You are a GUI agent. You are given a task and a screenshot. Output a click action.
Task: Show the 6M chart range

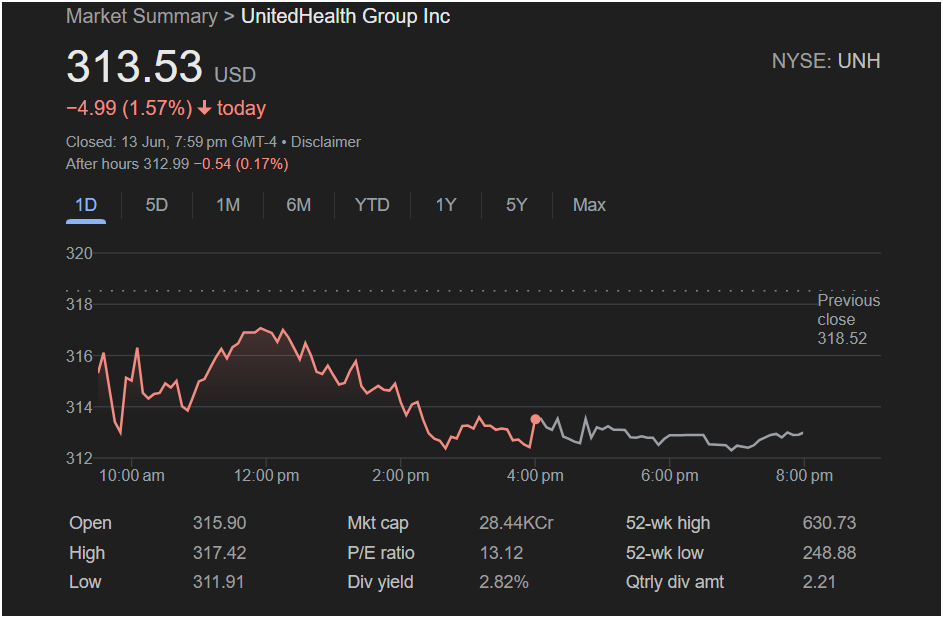click(x=299, y=206)
